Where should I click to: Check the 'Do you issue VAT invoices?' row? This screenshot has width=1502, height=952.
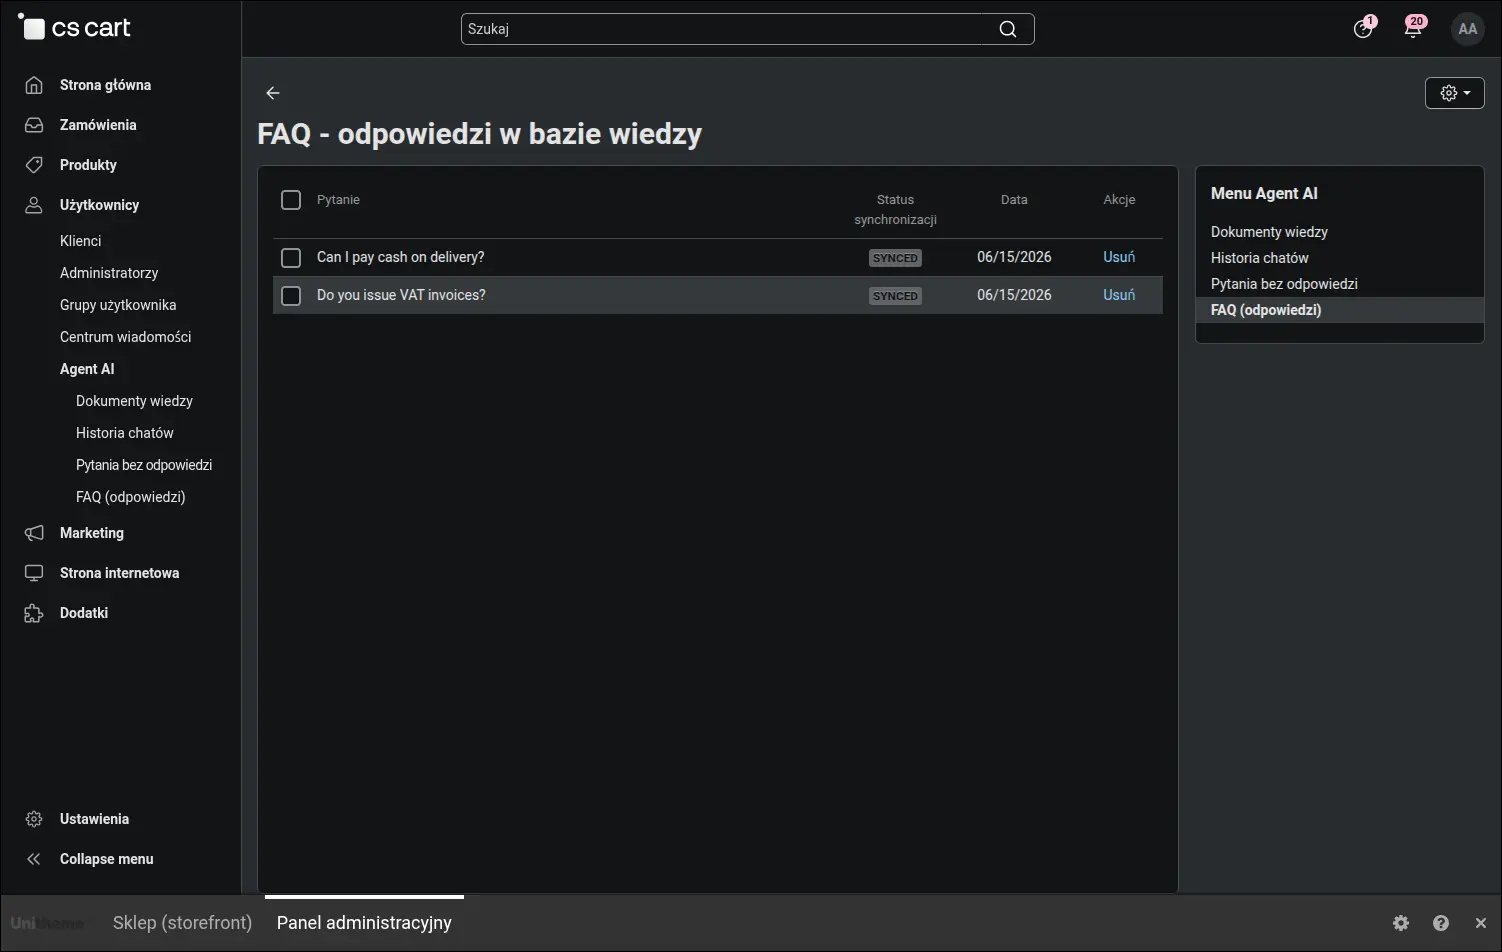pos(291,296)
